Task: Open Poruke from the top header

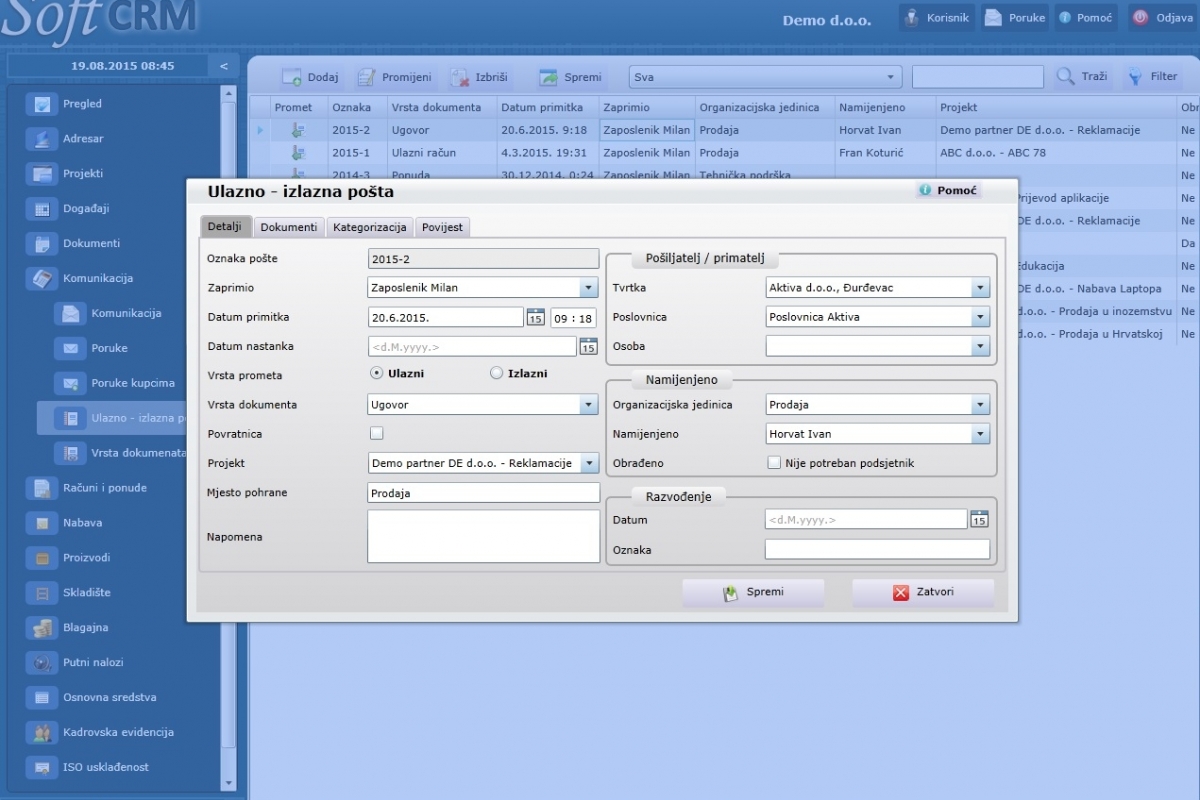Action: click(1015, 18)
